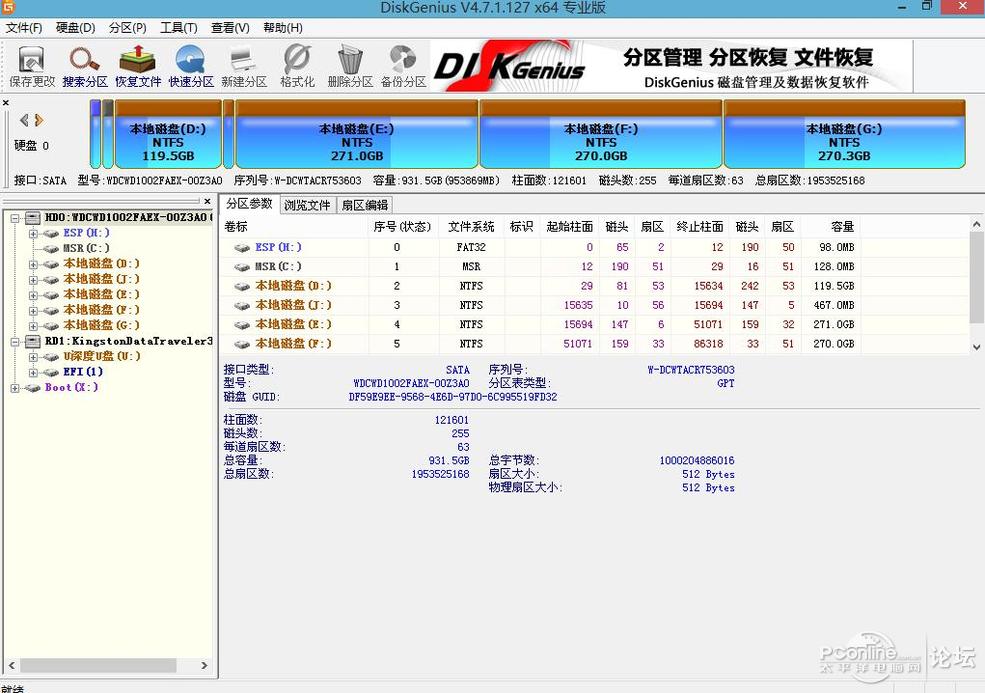Switch to the 扇区编辑 tab
The image size is (985, 693).
364,205
